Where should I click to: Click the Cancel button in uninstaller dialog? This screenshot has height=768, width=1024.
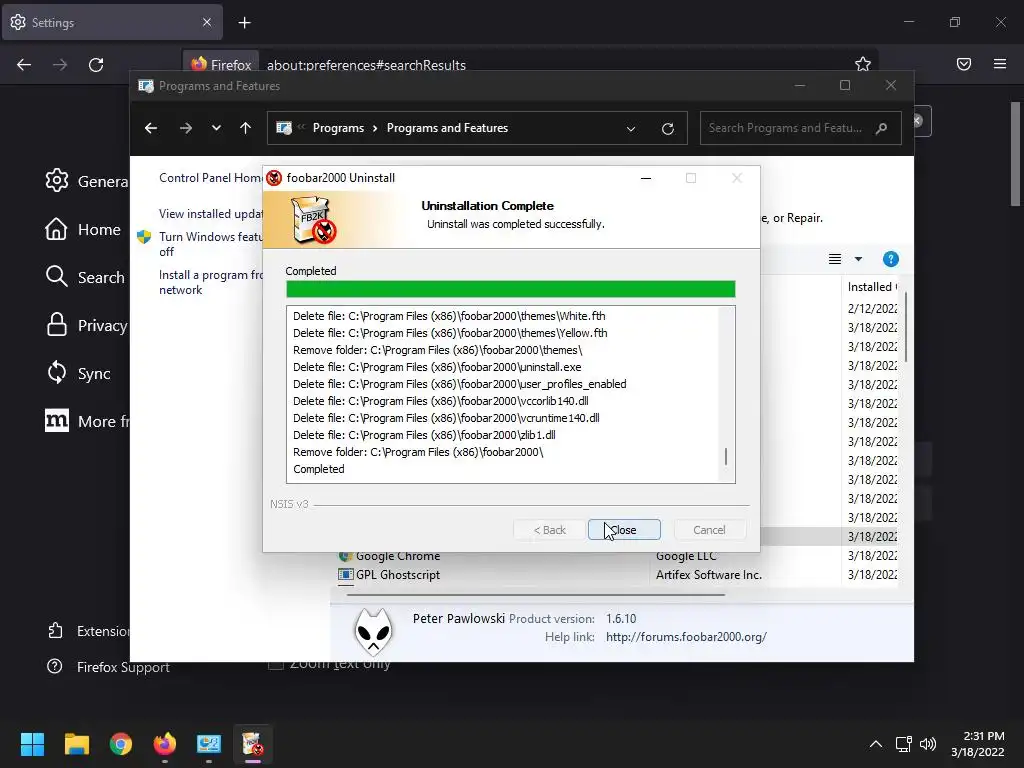709,530
